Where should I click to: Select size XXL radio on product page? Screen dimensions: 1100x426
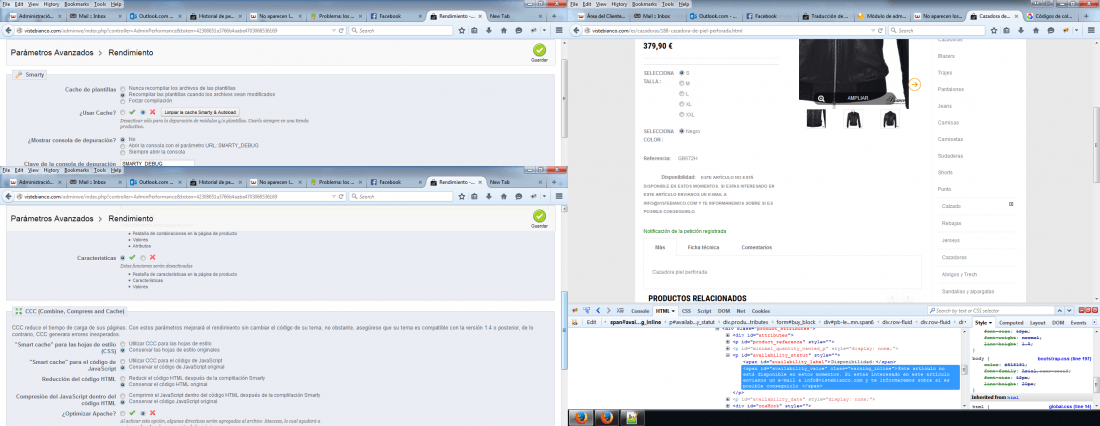coord(682,114)
